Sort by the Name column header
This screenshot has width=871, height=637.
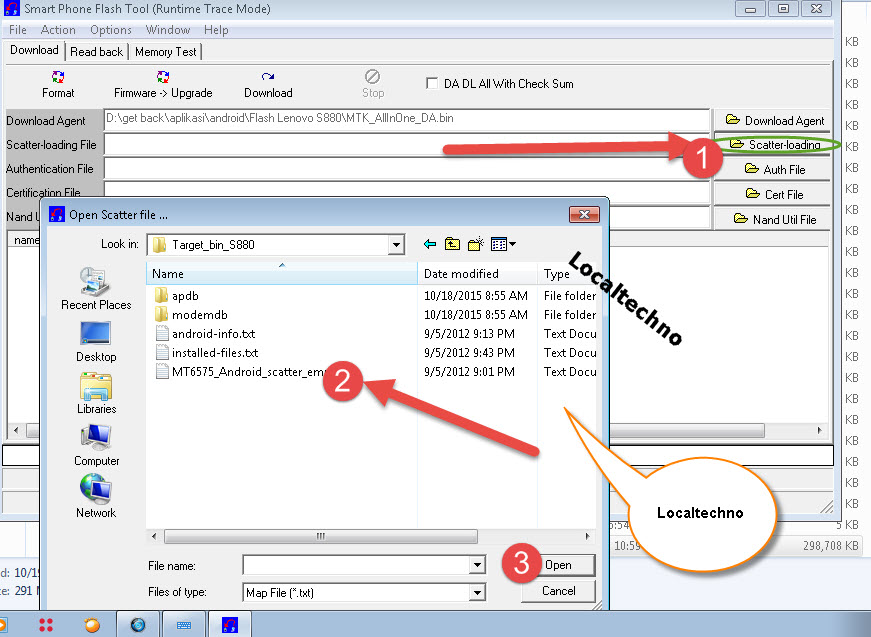pos(282,274)
